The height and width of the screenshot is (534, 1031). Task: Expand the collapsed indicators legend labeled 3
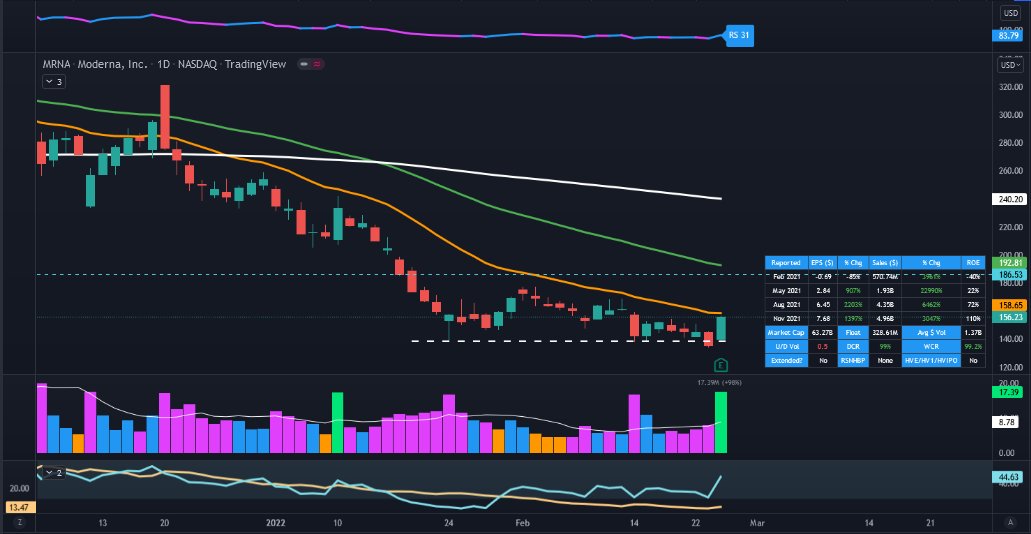pyautogui.click(x=54, y=82)
